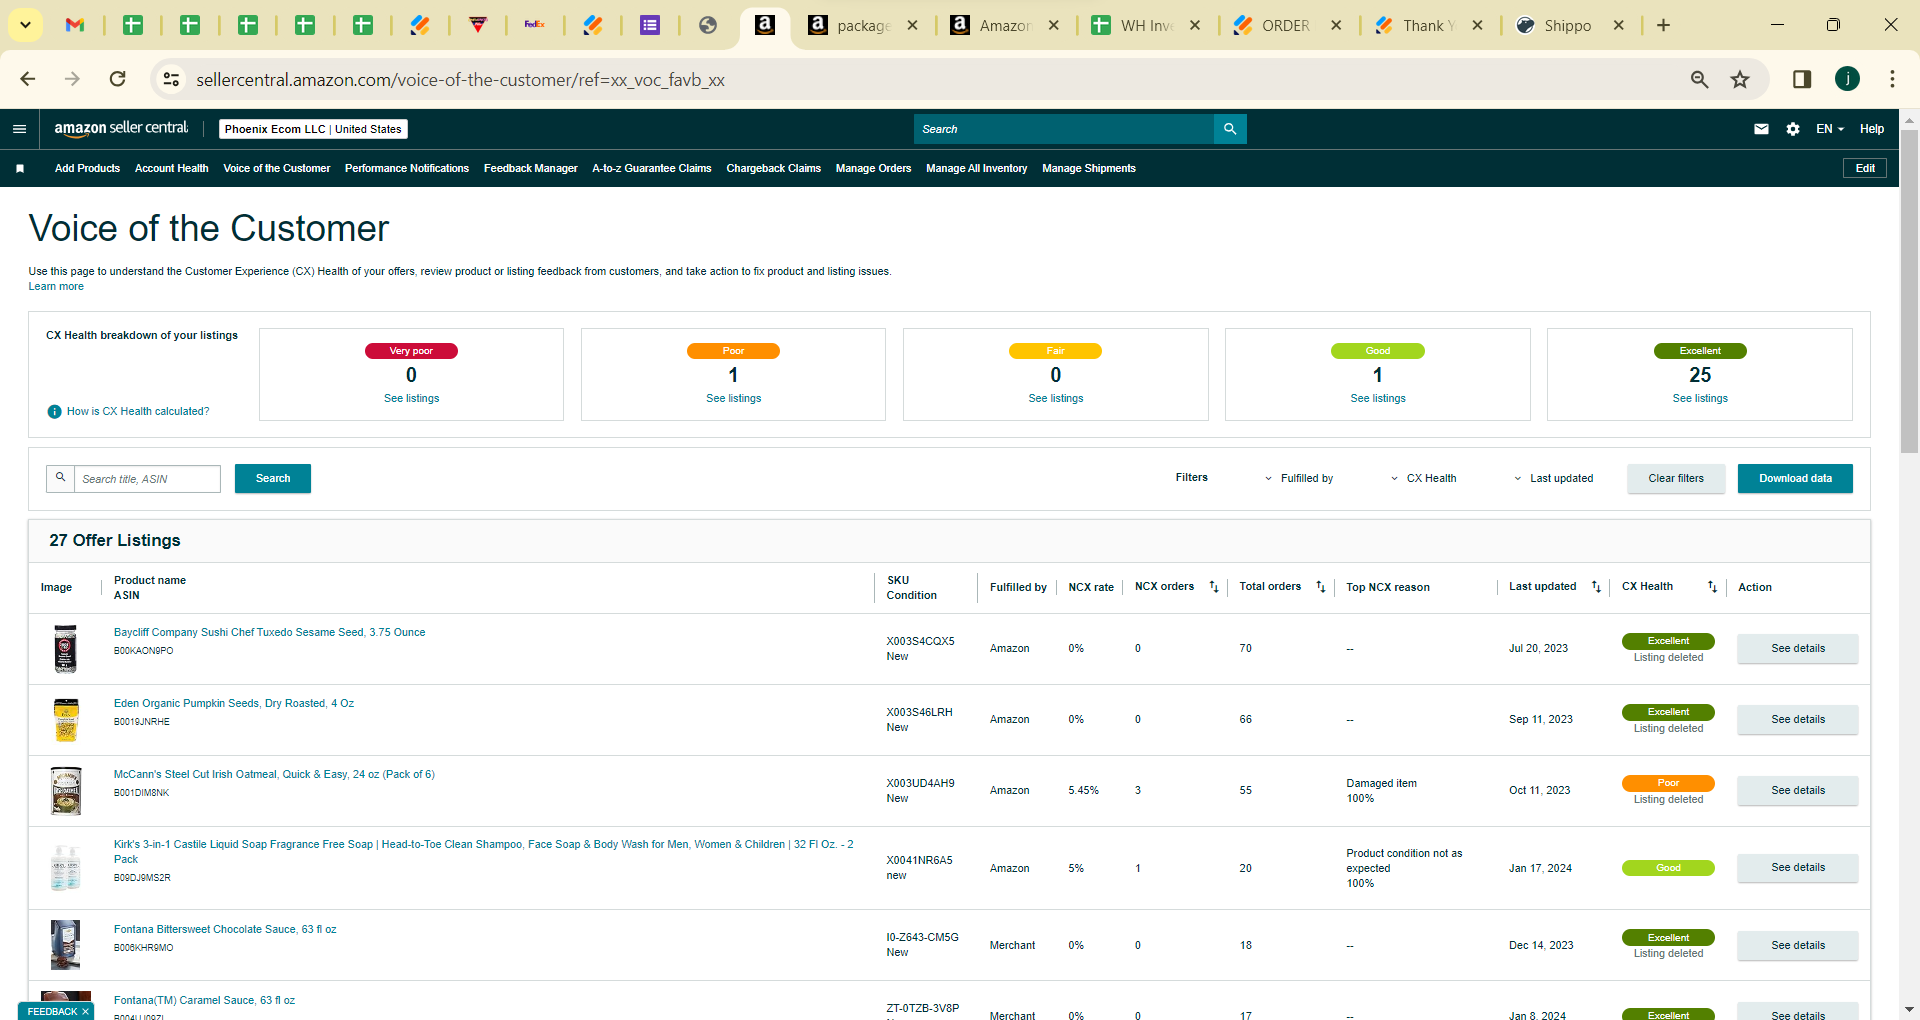Open the EN language dropdown

(x=1830, y=129)
